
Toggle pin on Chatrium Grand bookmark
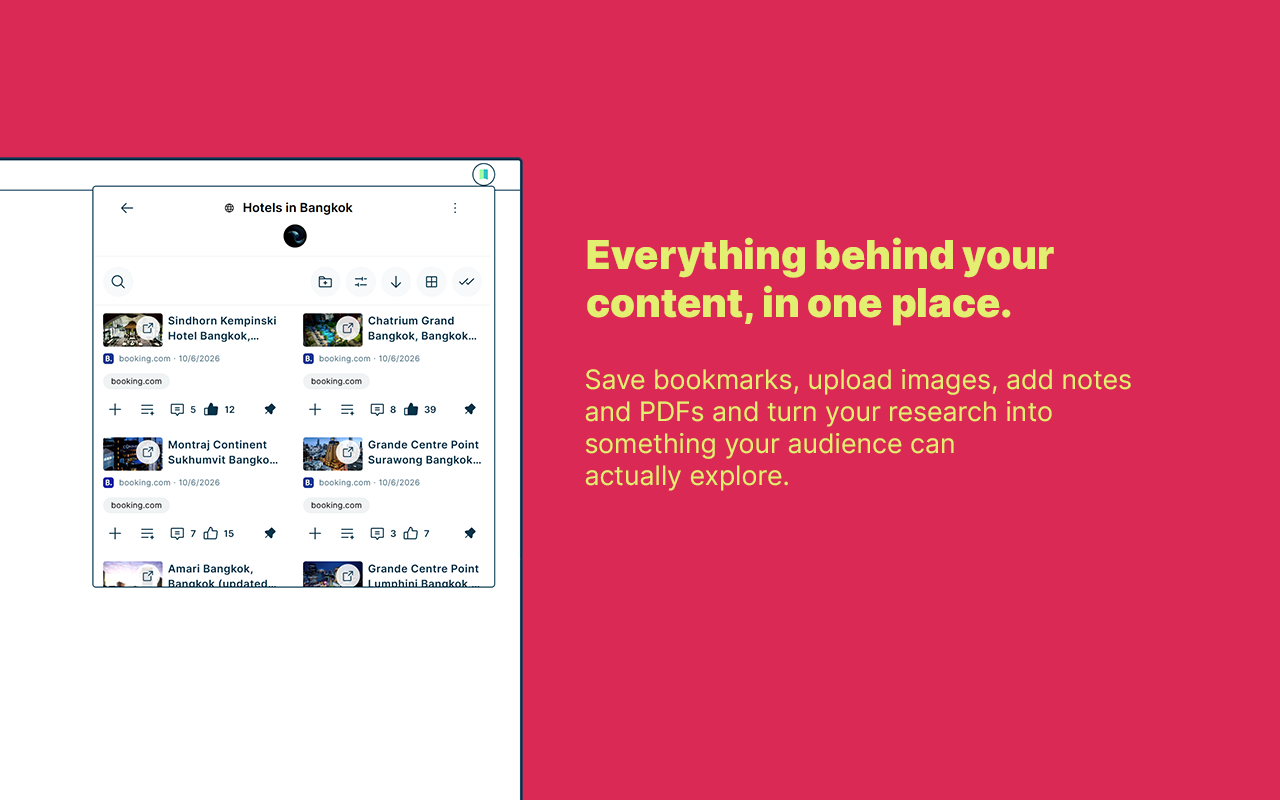470,409
